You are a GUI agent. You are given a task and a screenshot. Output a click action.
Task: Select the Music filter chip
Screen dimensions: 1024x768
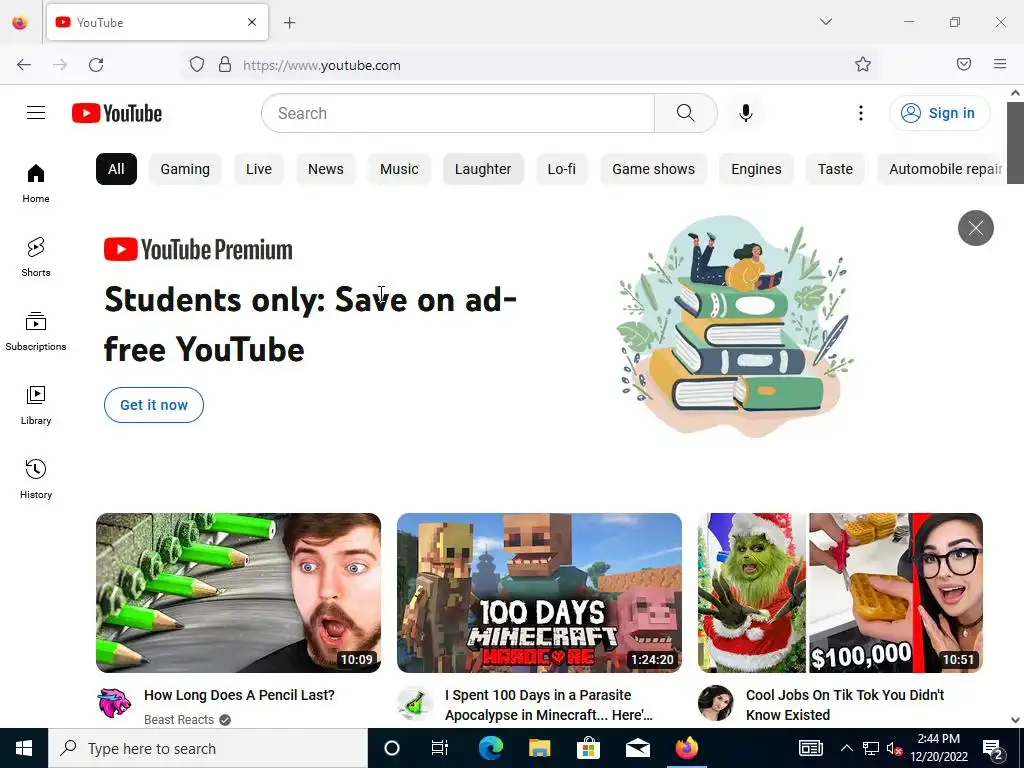399,169
